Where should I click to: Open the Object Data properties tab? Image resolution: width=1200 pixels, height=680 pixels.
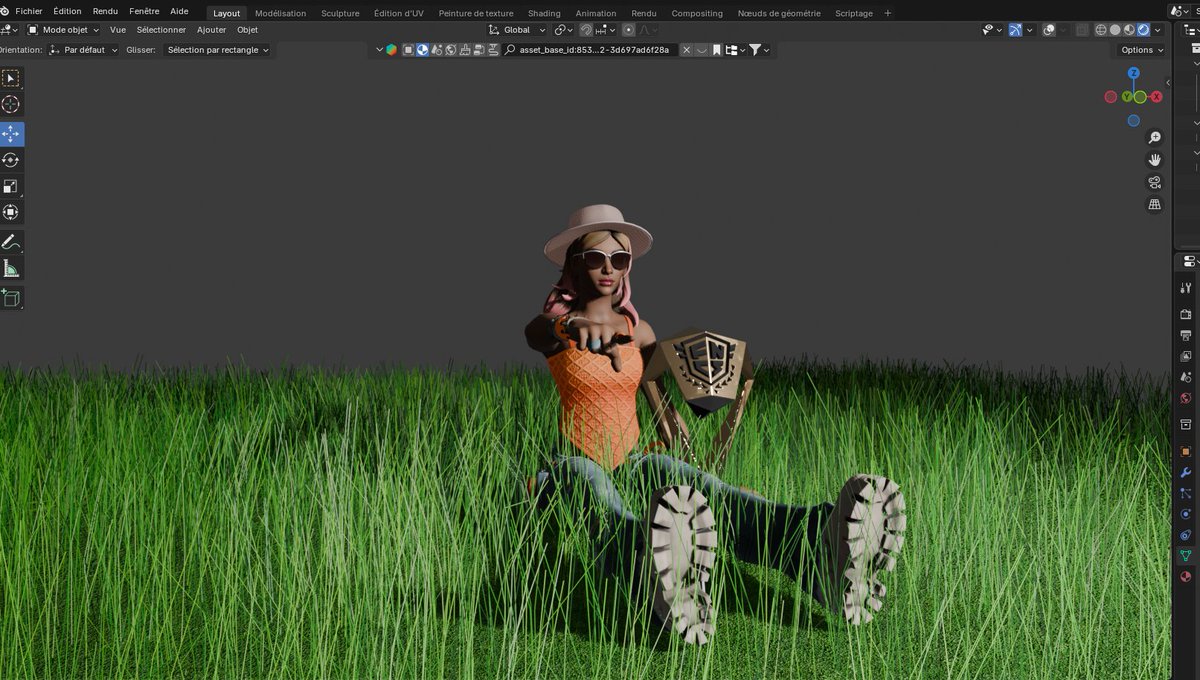tap(1186, 556)
